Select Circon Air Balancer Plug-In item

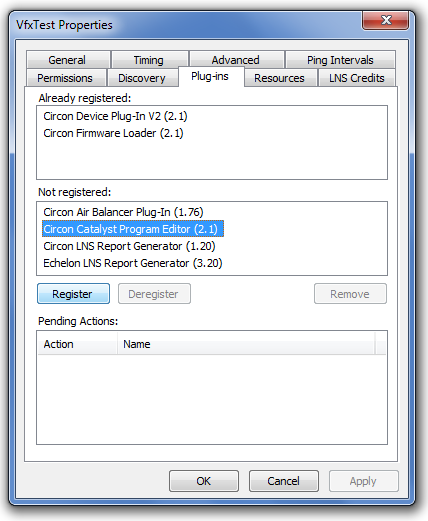(123, 212)
